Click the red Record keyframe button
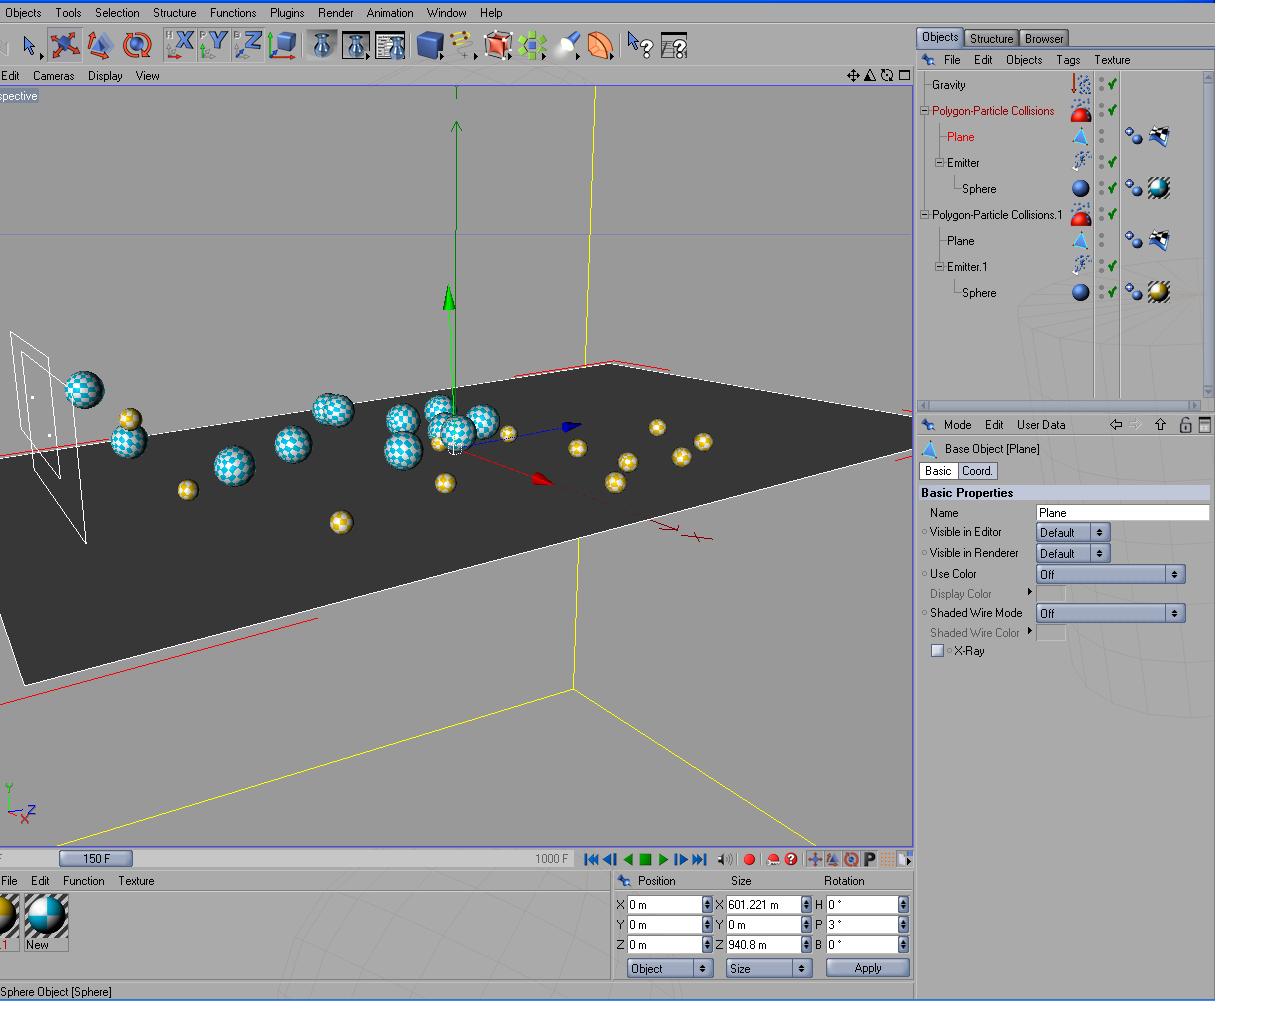This screenshot has width=1280, height=1024. point(749,859)
